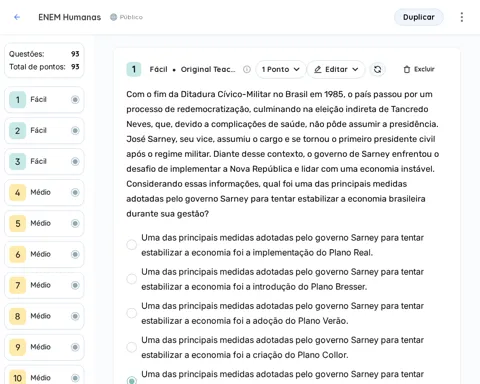Click Duplicar button
Screen dimensions: 480x384
[419, 17]
